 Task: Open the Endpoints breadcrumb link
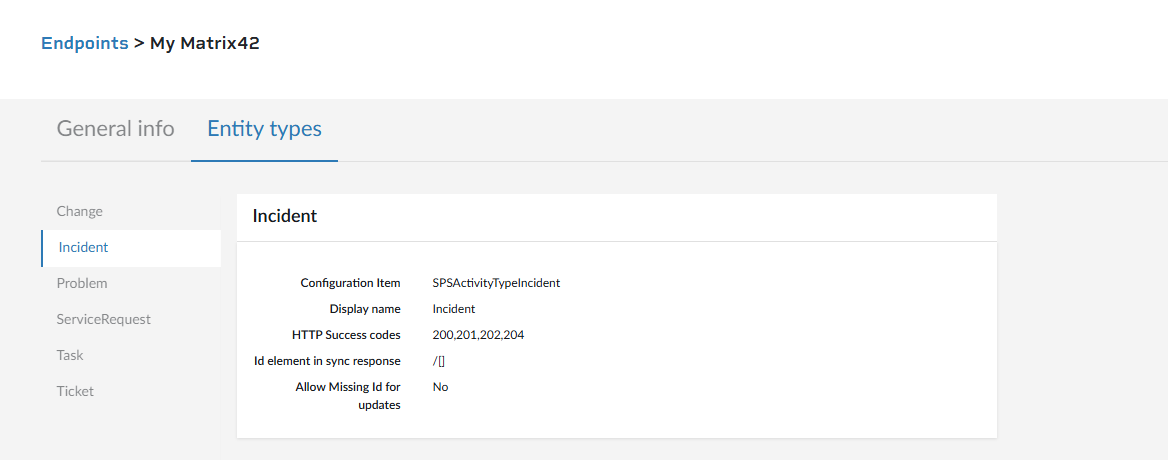(x=85, y=43)
